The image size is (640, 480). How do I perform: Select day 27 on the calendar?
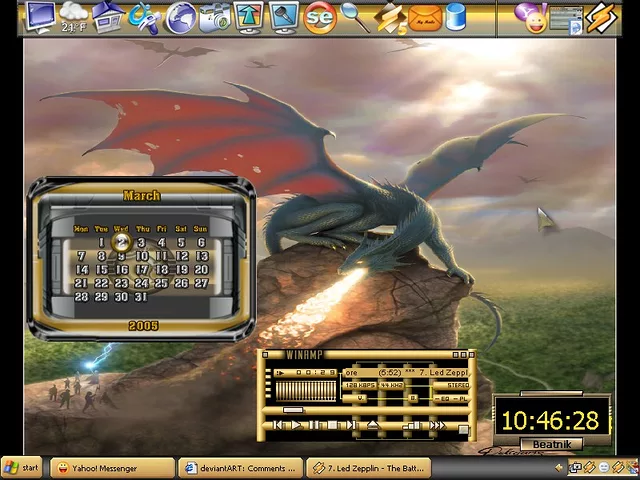201,283
